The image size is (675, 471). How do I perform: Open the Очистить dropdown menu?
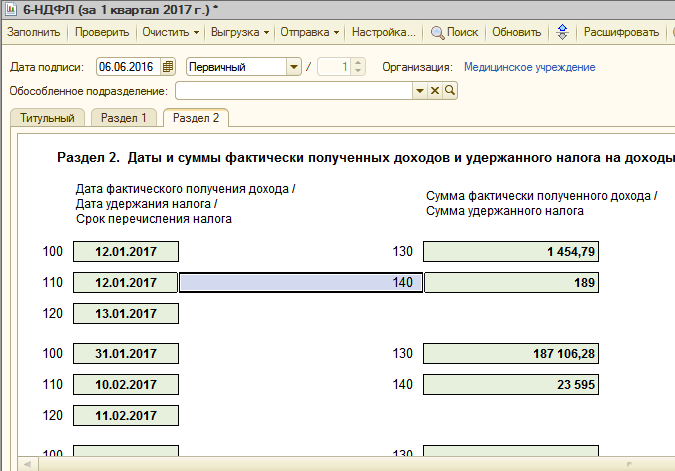tap(170, 32)
